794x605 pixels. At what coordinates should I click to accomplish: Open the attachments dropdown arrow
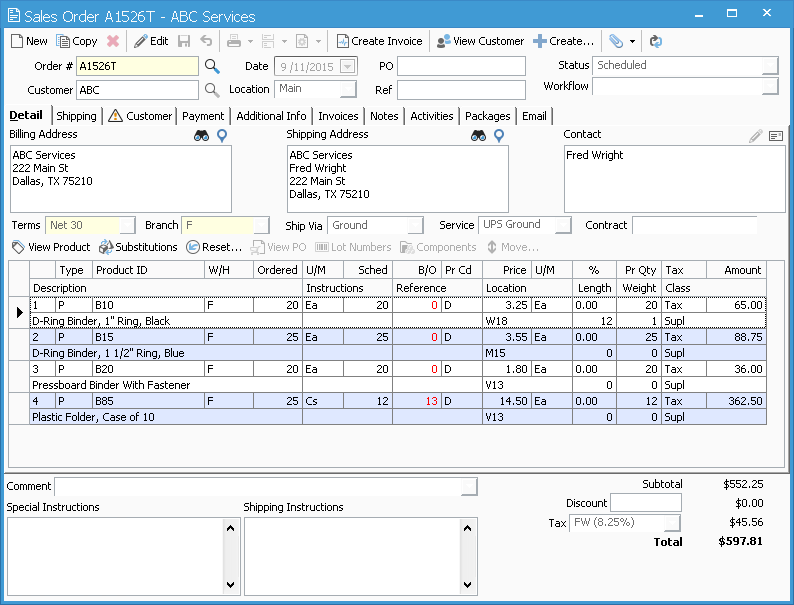tap(632, 42)
